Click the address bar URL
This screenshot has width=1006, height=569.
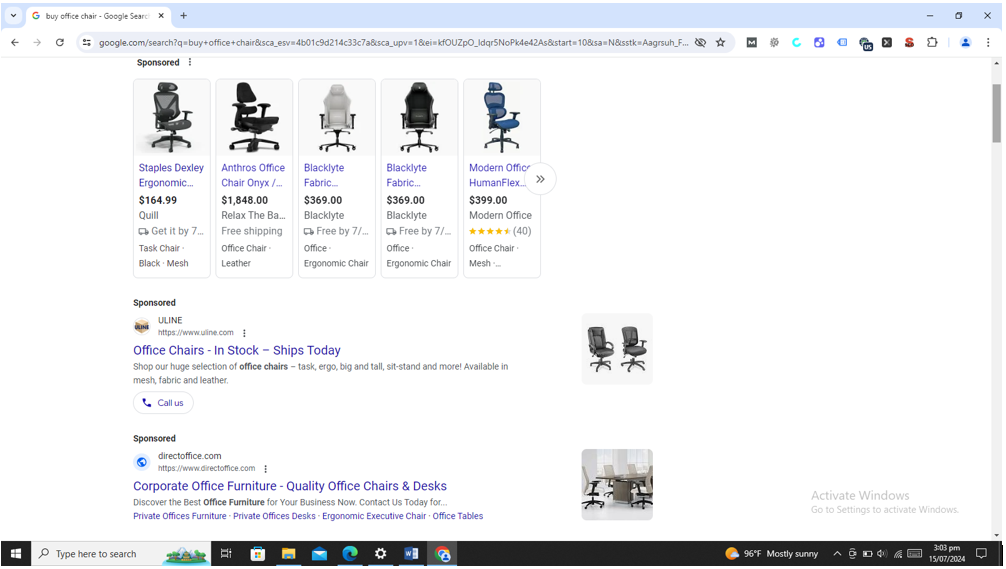click(x=393, y=42)
